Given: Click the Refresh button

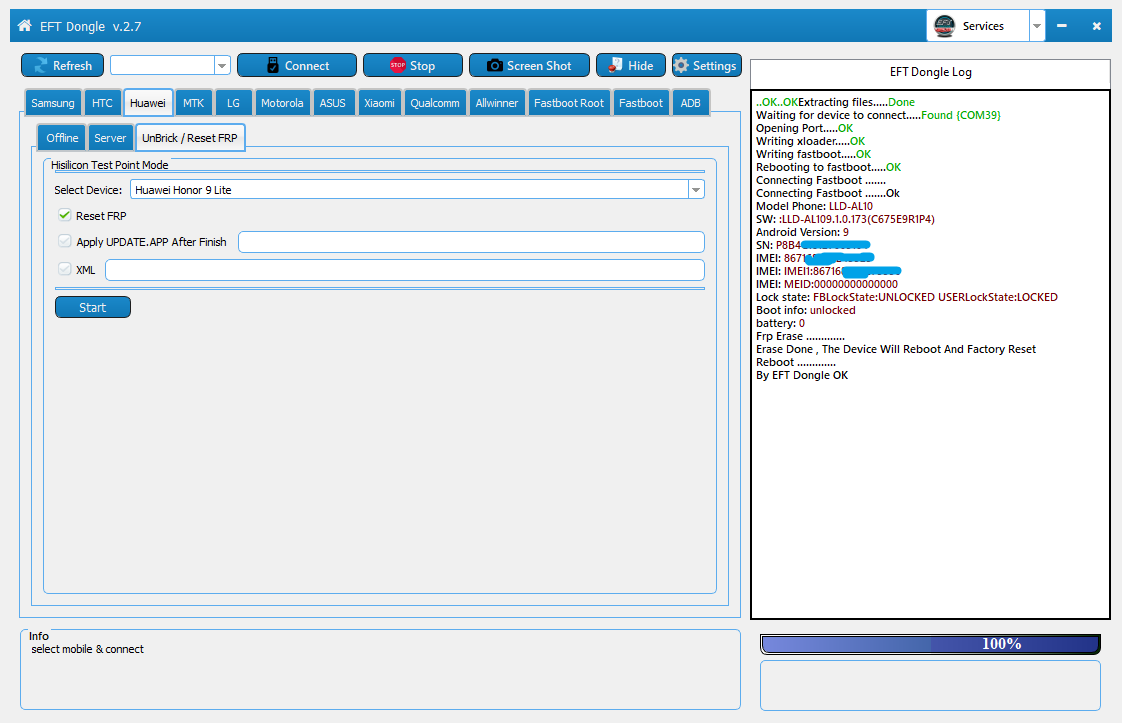Looking at the screenshot, I should click(62, 65).
